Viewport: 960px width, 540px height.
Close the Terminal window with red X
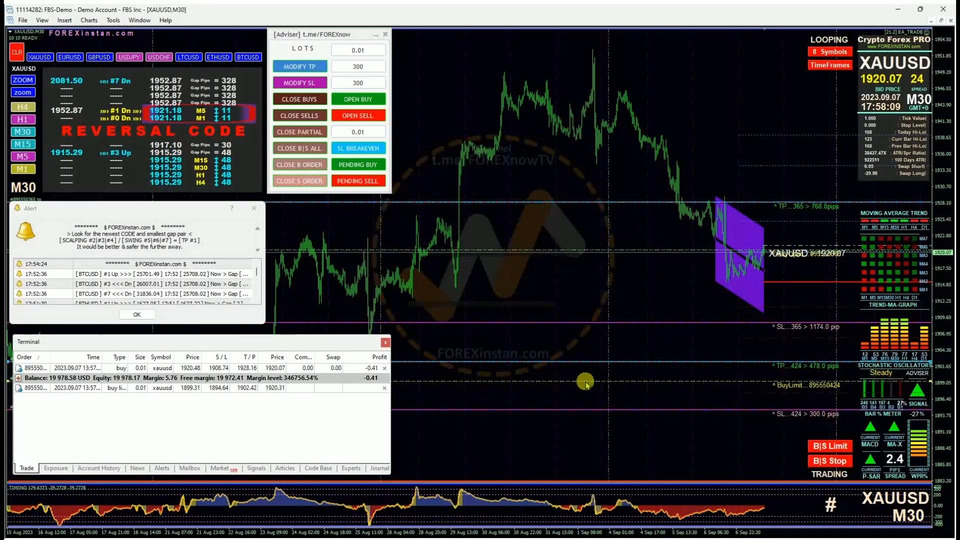click(x=385, y=342)
